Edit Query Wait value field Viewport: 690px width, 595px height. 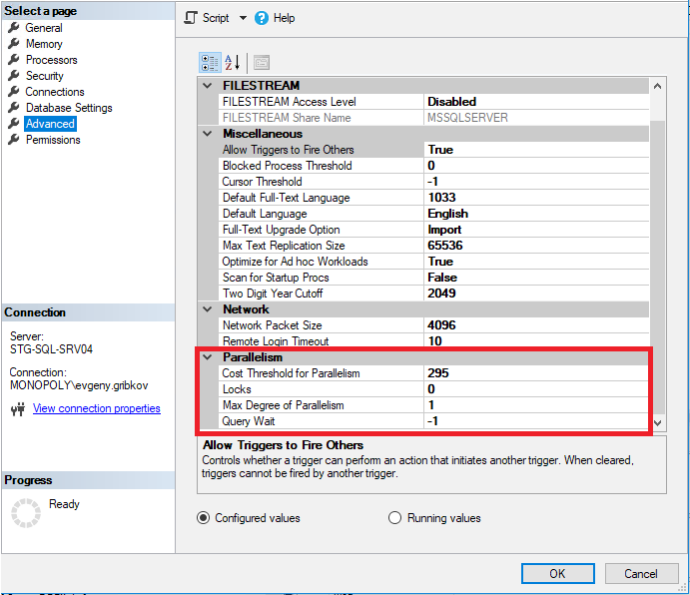coord(536,421)
